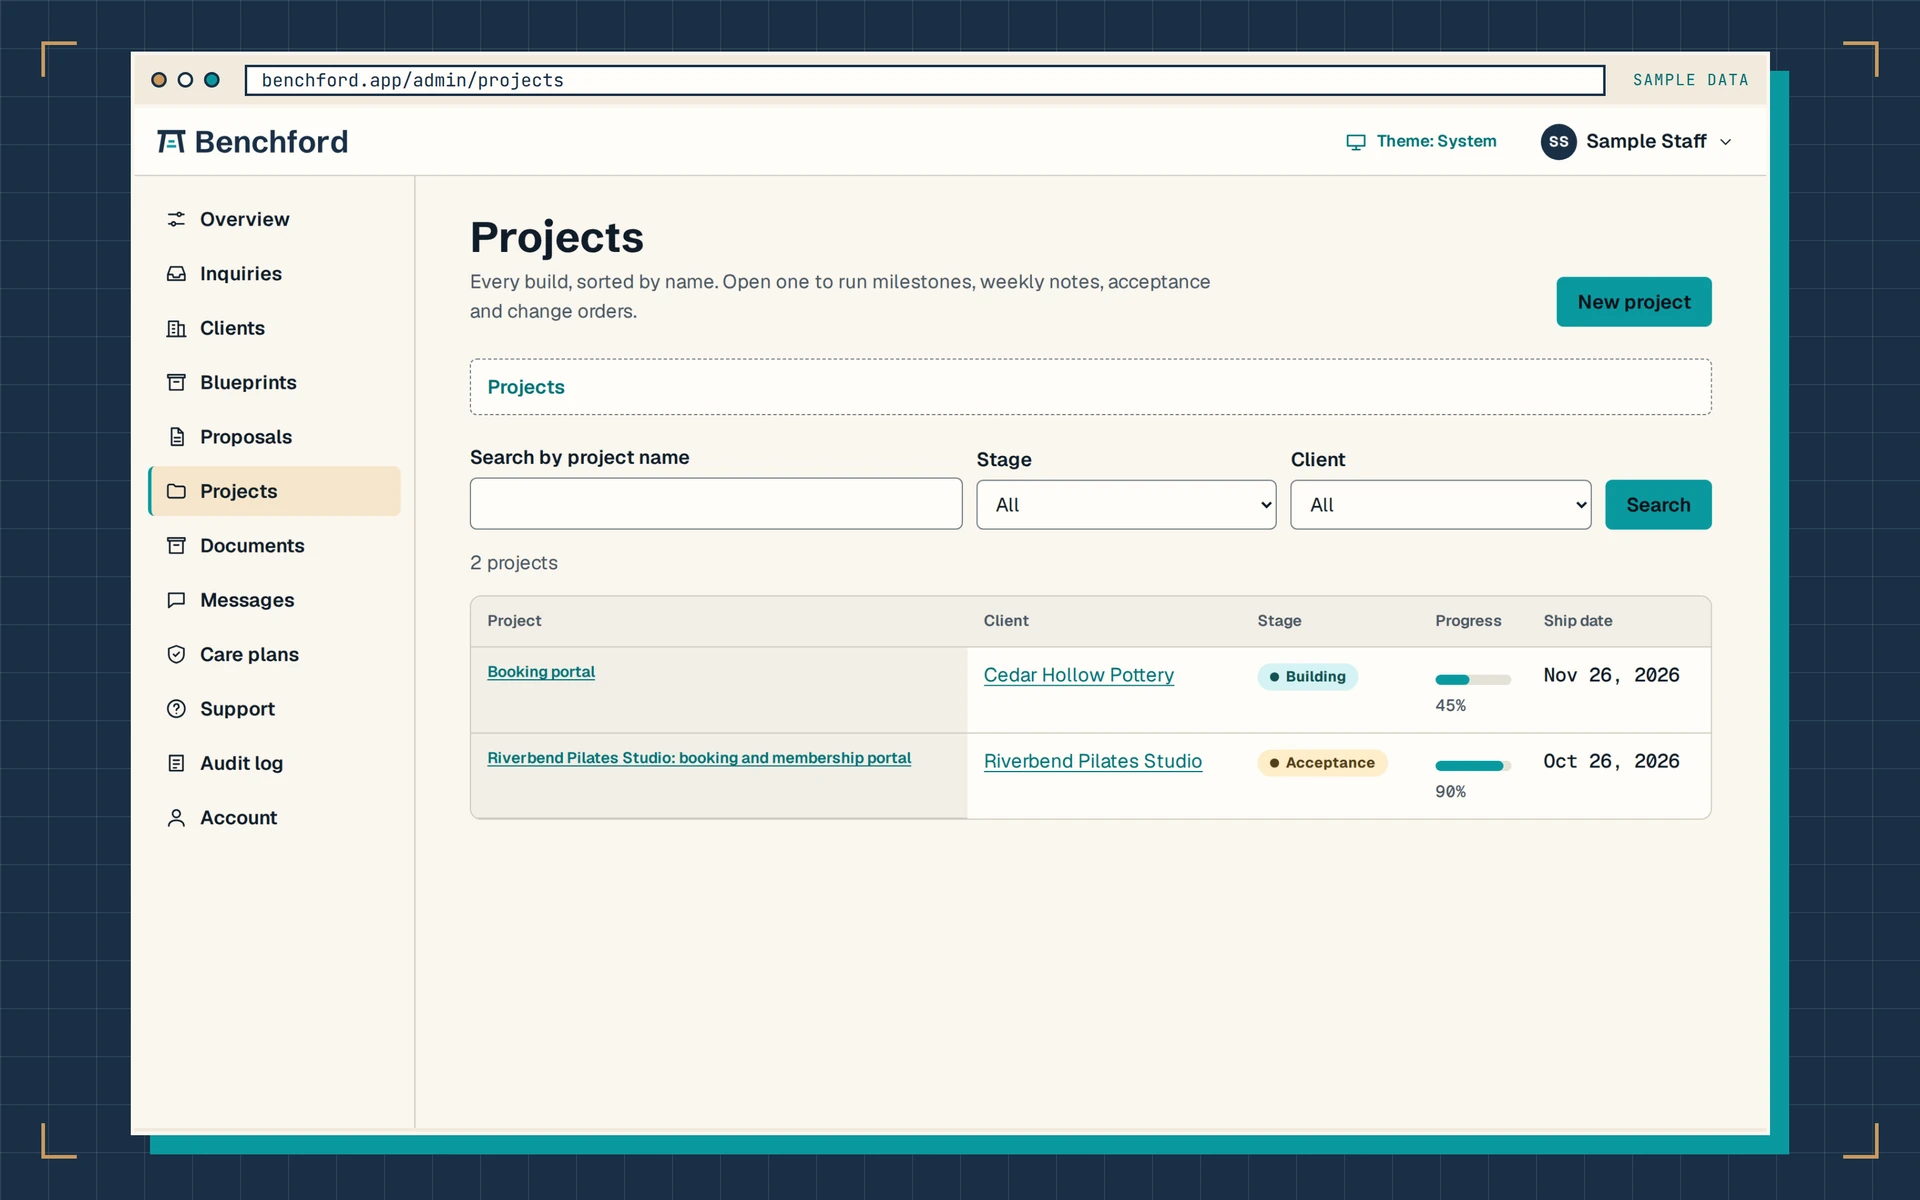Open Messages from the sidebar
The image size is (1920, 1200).
point(274,600)
